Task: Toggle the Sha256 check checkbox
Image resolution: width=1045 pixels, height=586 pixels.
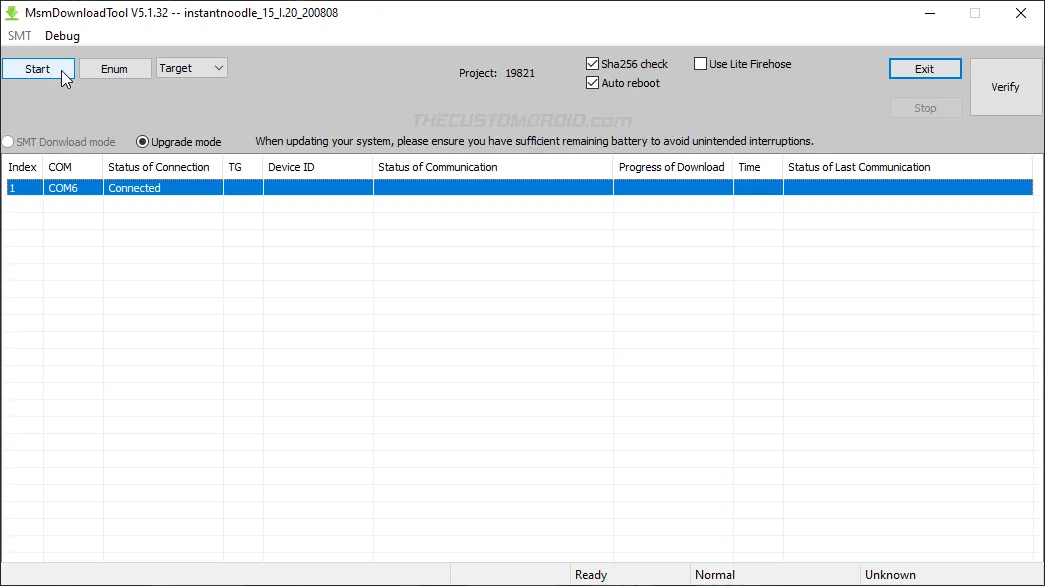Action: click(x=593, y=64)
